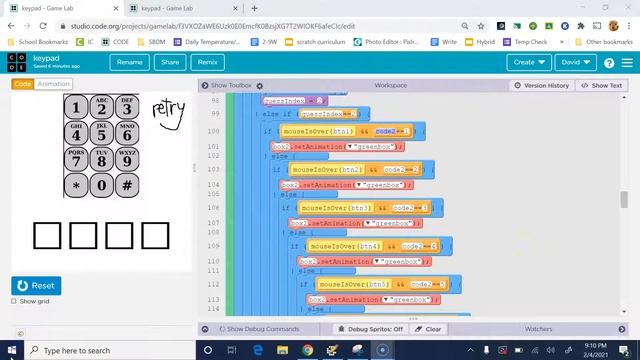Open File Explorer from the taskbar
This screenshot has height=360, width=640.
(x=282, y=350)
